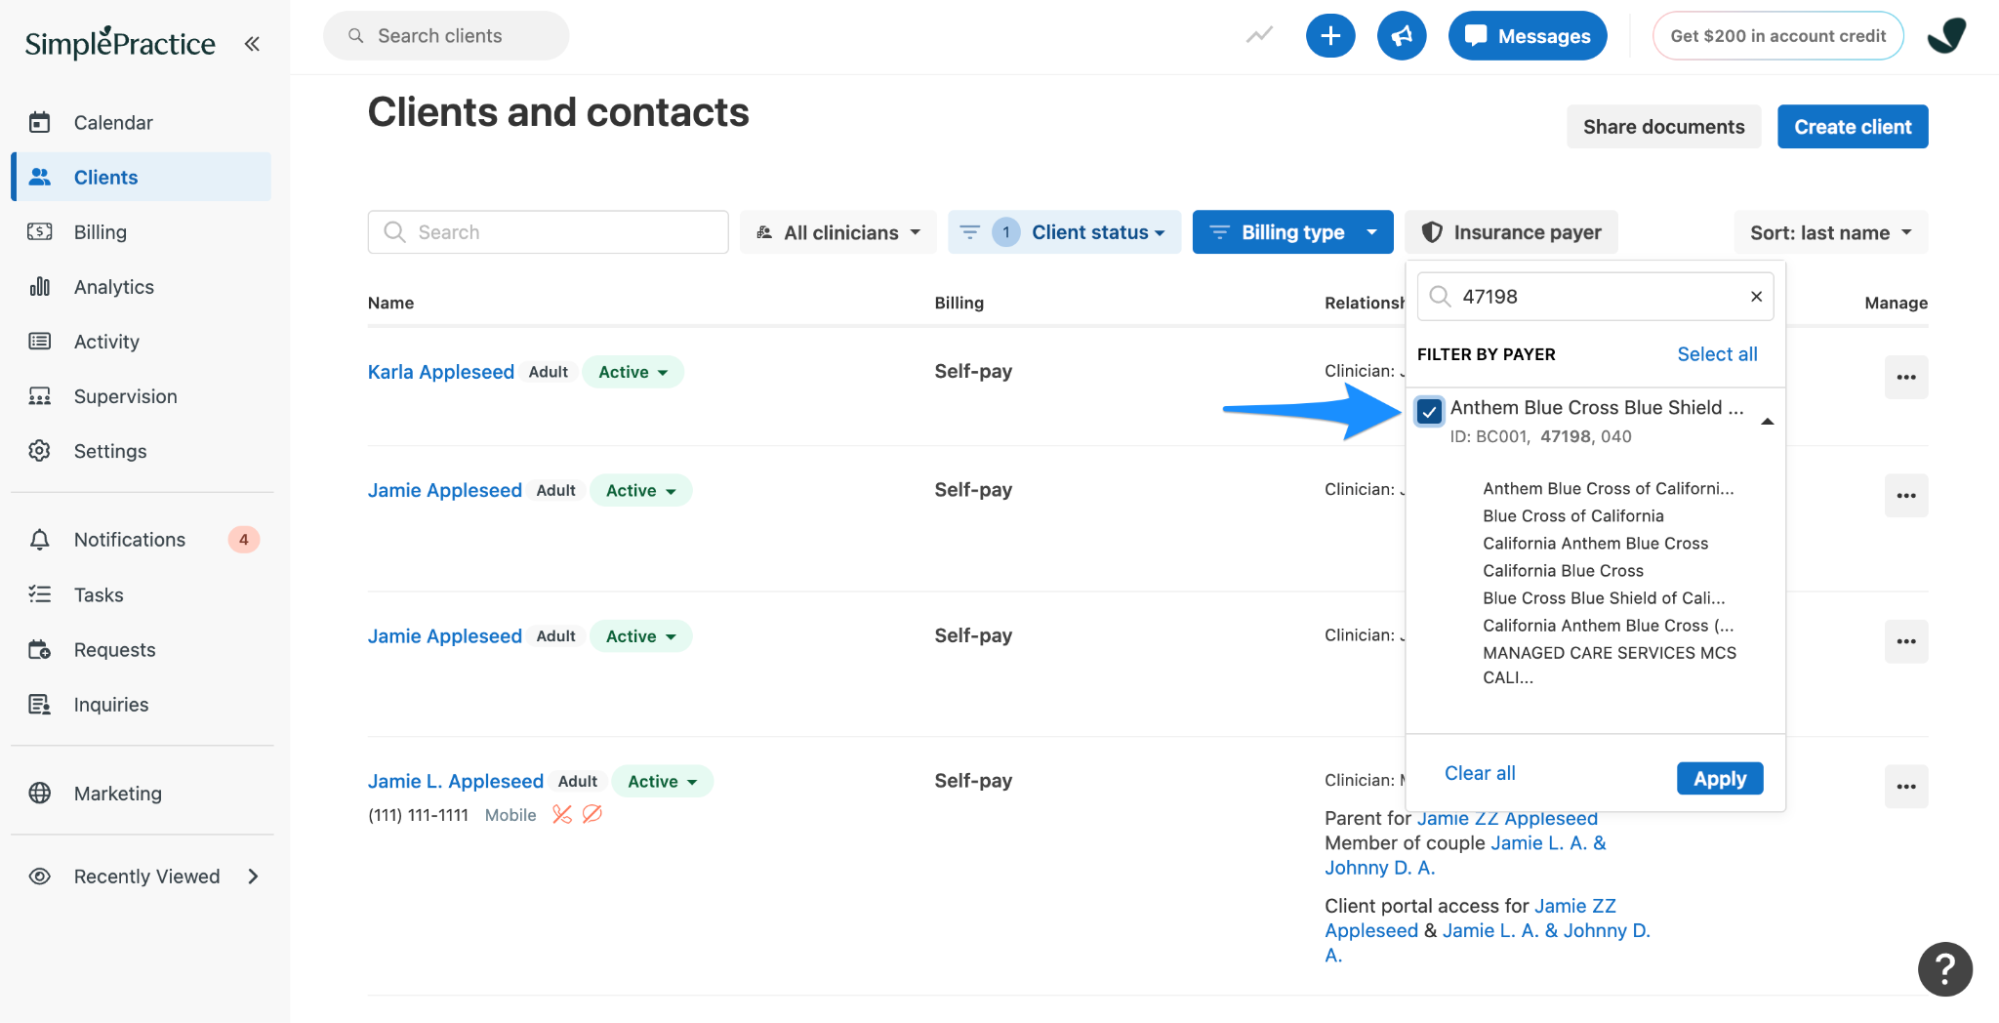
Task: Apply the insurance payer filter
Action: point(1719,778)
